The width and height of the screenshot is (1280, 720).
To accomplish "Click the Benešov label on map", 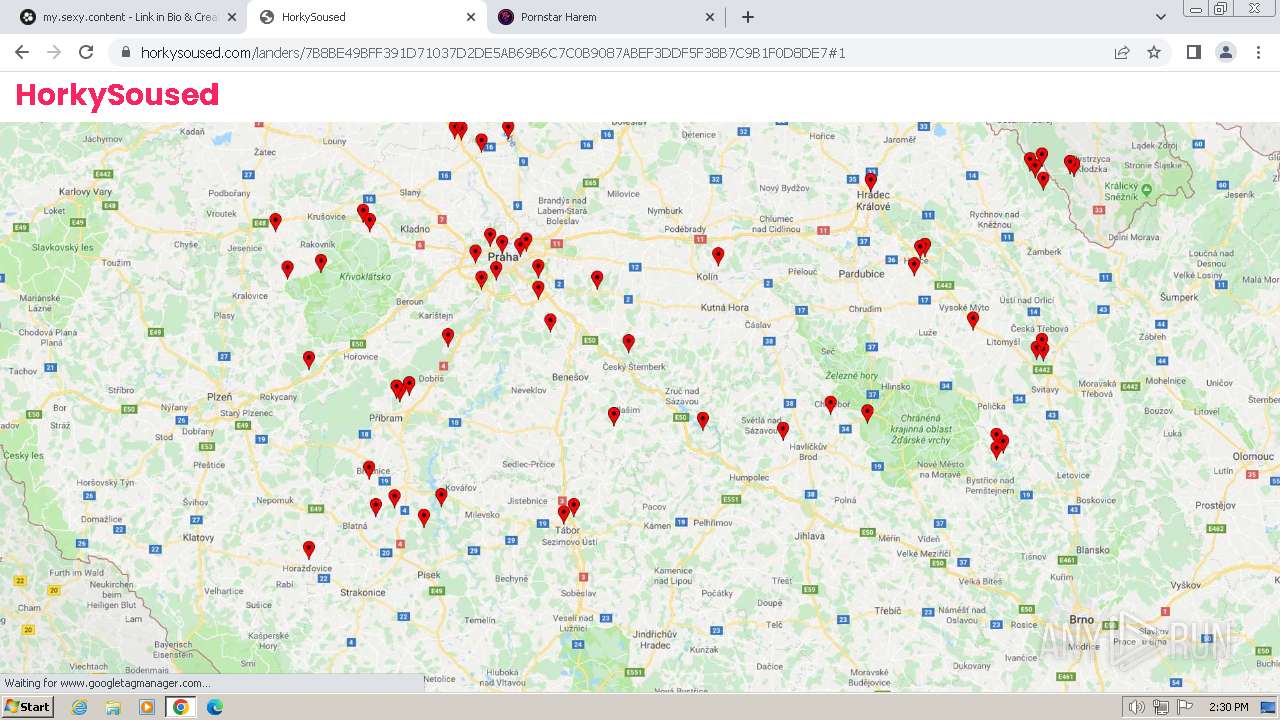I will tap(570, 377).
